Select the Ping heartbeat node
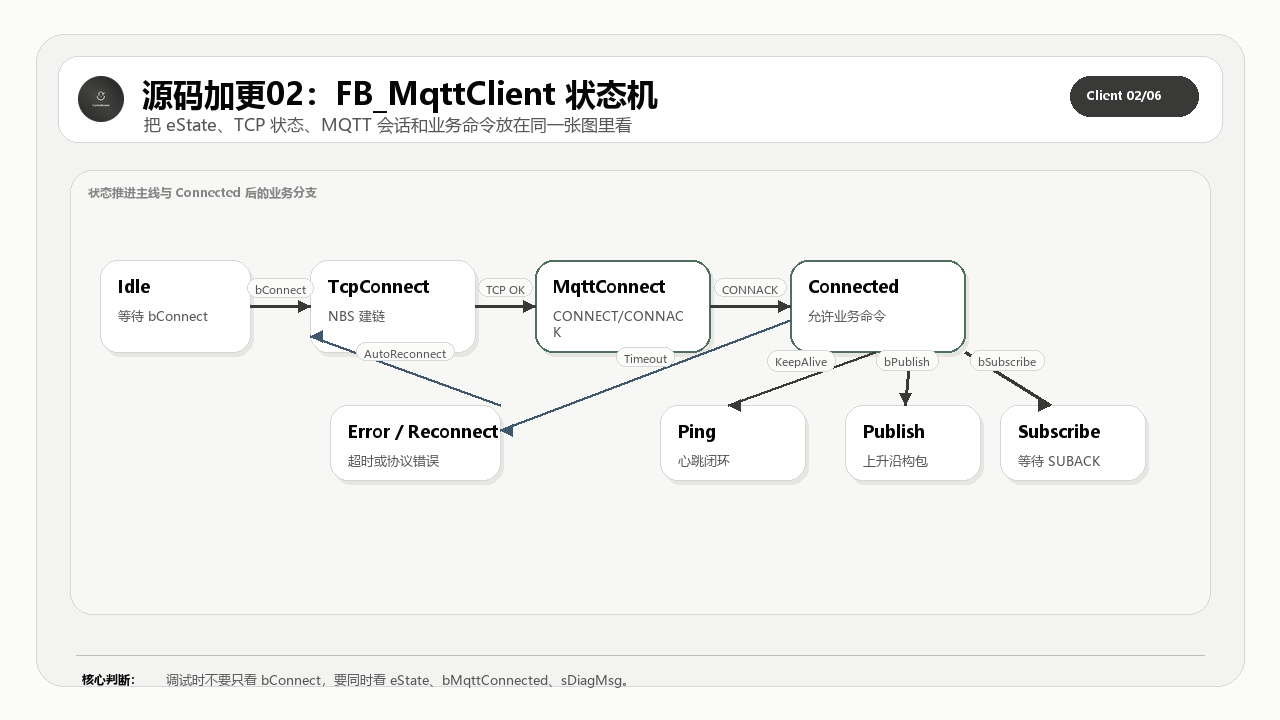 (733, 443)
